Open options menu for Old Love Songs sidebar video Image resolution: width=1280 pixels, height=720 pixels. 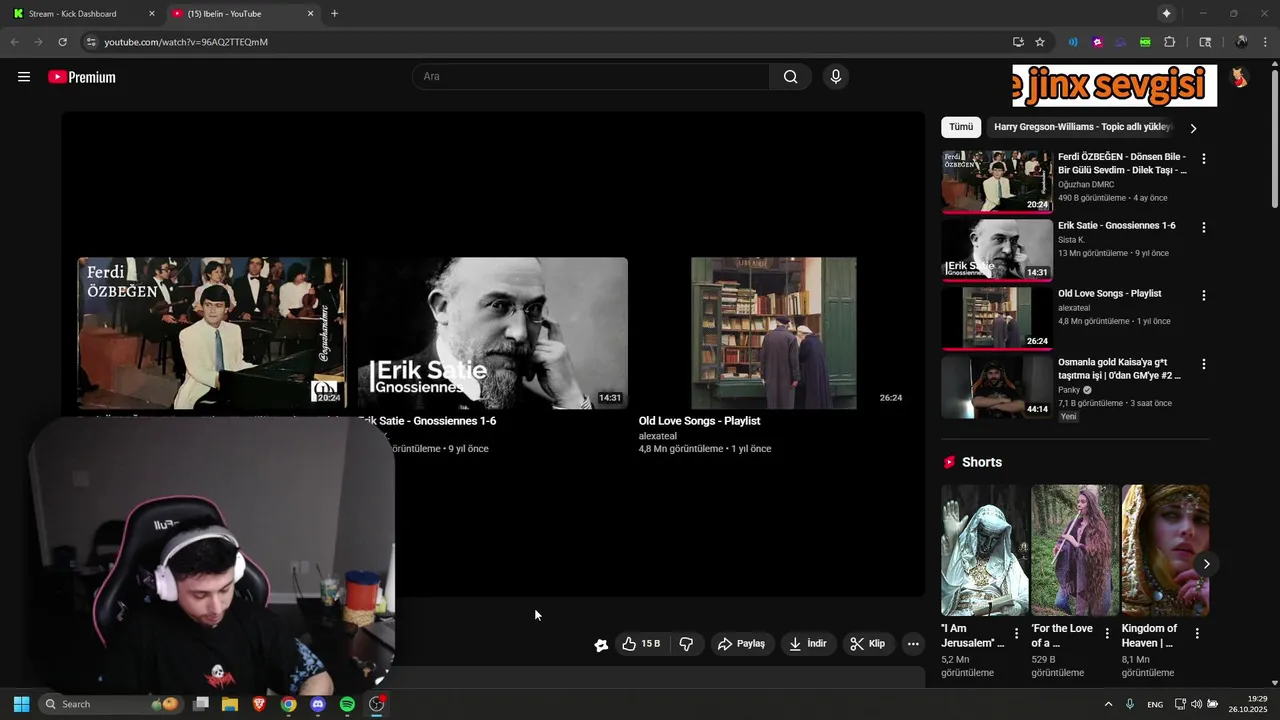coord(1203,295)
